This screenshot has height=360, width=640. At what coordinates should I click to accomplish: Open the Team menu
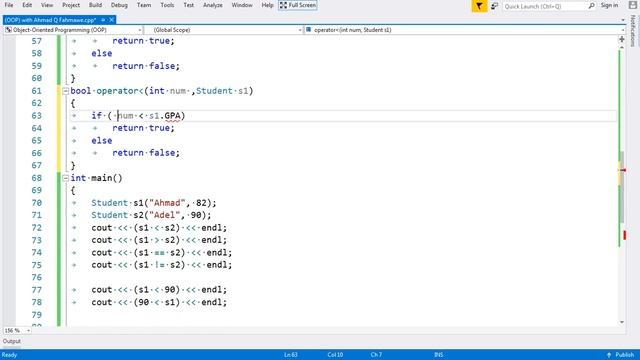pyautogui.click(x=144, y=5)
